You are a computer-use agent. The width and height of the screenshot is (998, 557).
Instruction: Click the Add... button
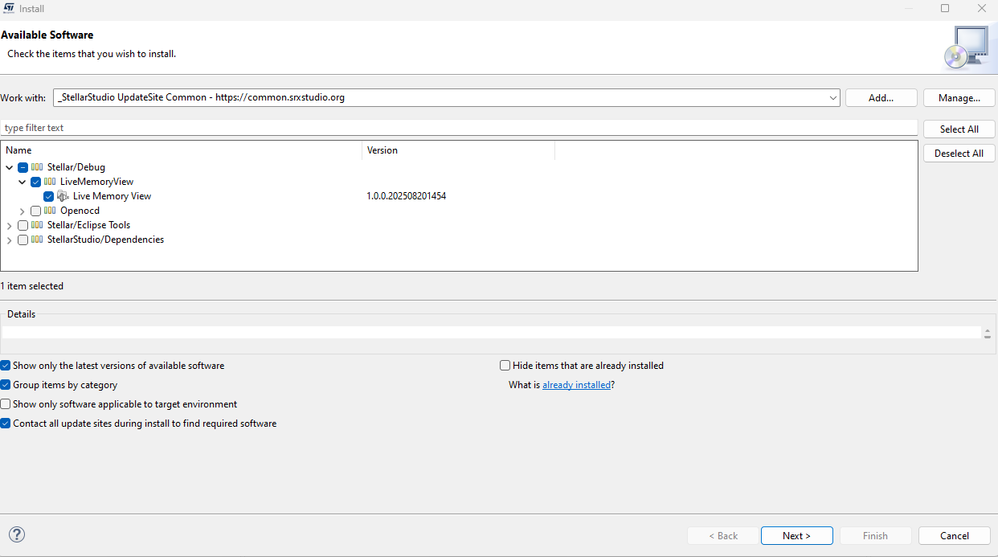(x=881, y=98)
